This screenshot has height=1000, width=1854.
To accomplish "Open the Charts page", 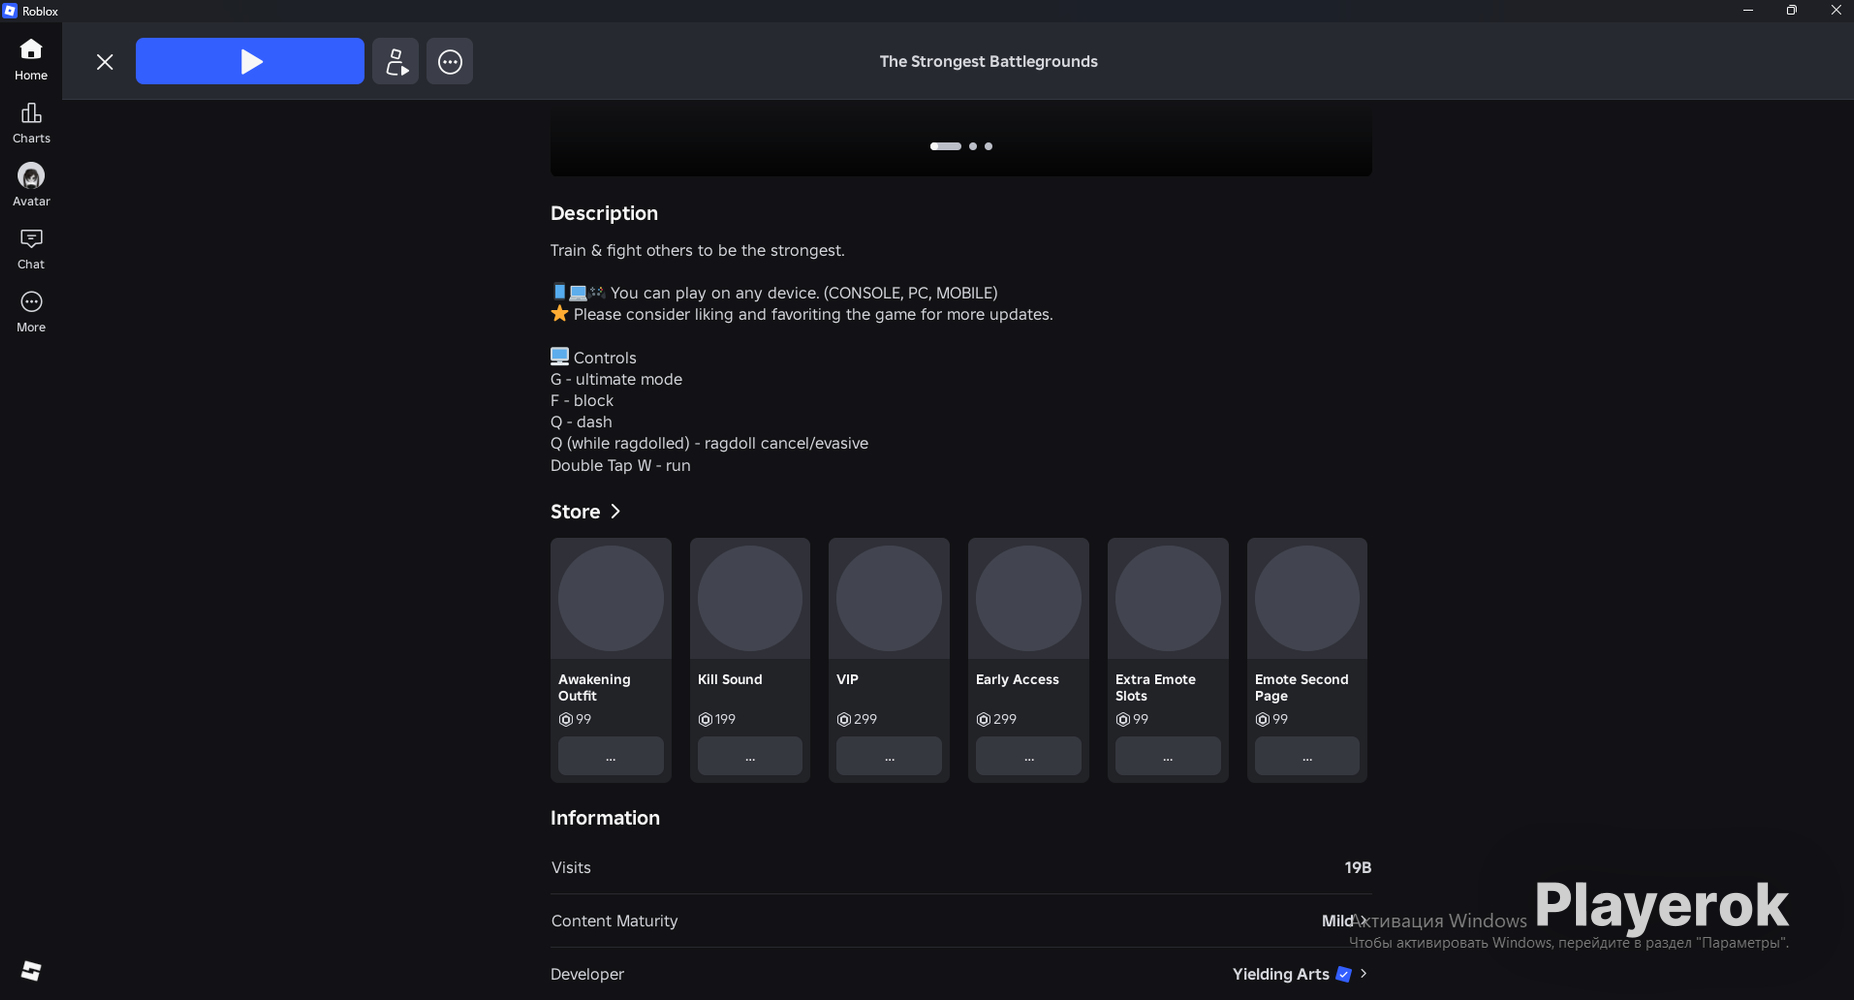I will [x=31, y=123].
